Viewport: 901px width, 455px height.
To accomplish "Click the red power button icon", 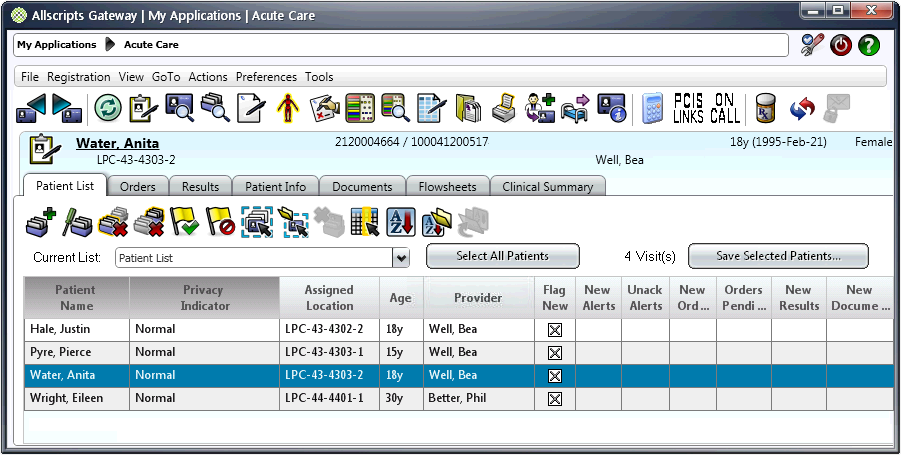I will tap(841, 45).
